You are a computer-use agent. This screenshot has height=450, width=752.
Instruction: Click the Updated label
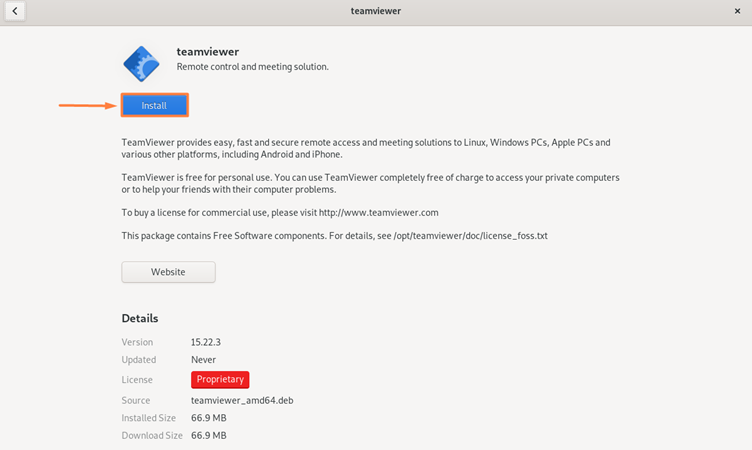point(139,360)
